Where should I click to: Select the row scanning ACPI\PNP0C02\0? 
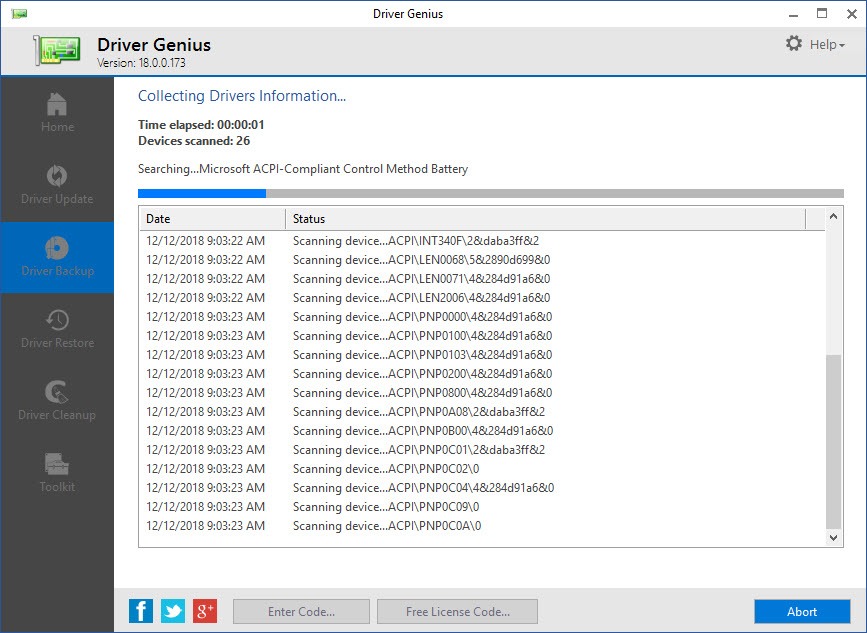pos(482,468)
